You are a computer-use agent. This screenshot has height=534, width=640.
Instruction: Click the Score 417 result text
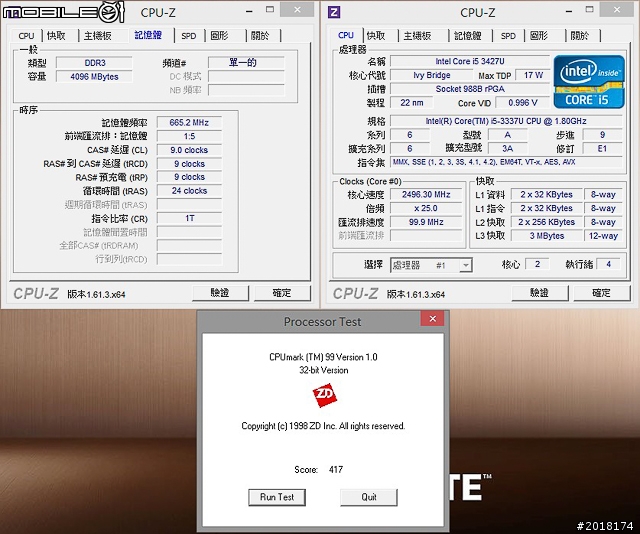click(x=318, y=469)
